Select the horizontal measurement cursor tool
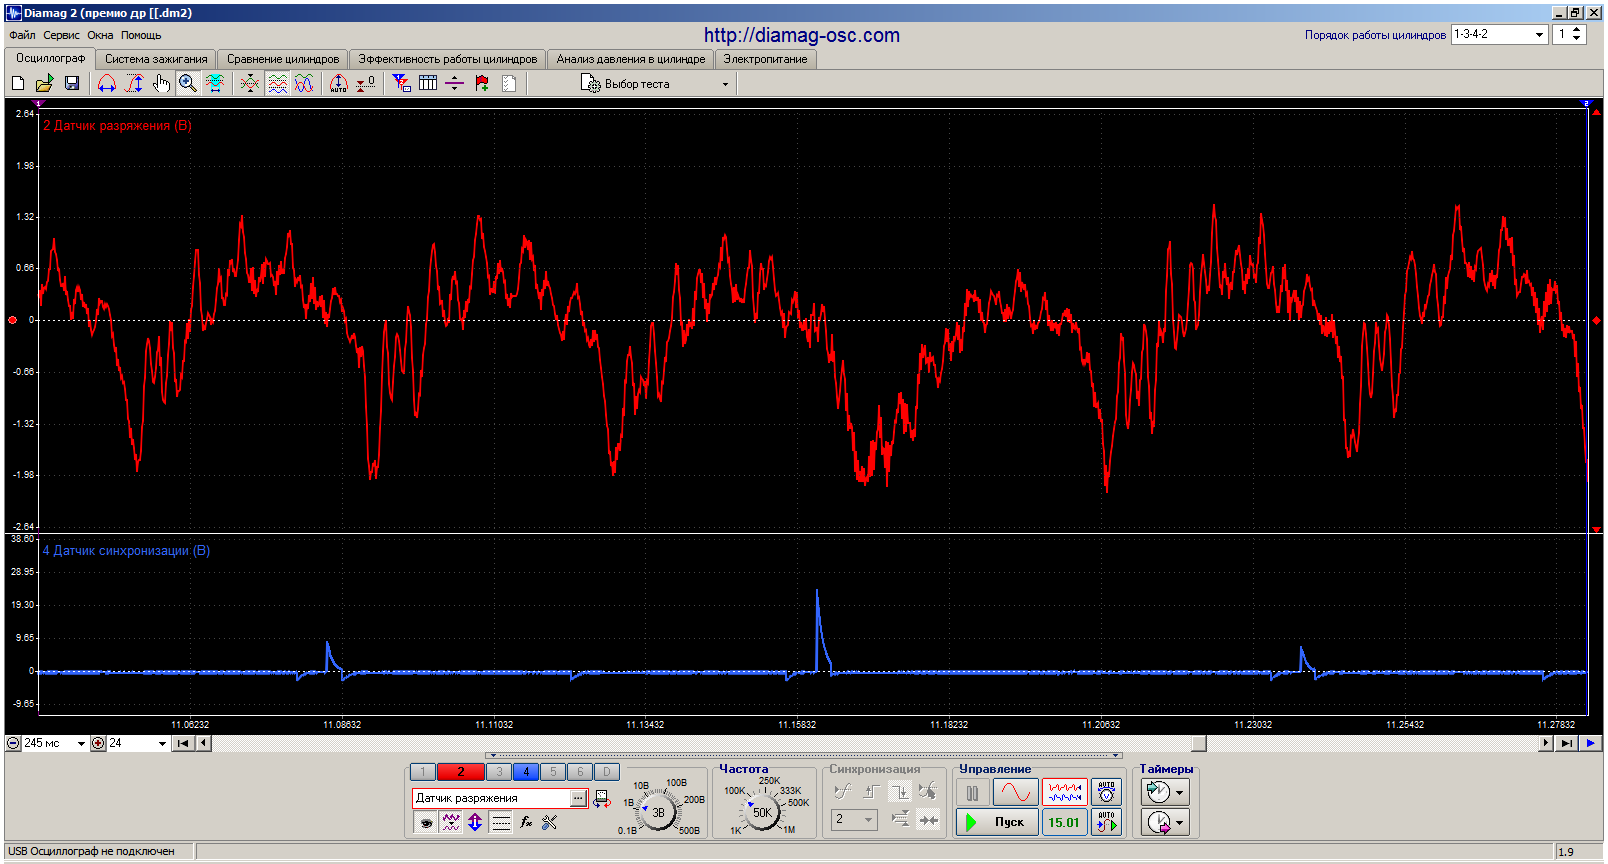The width and height of the screenshot is (1608, 864). (x=107, y=84)
